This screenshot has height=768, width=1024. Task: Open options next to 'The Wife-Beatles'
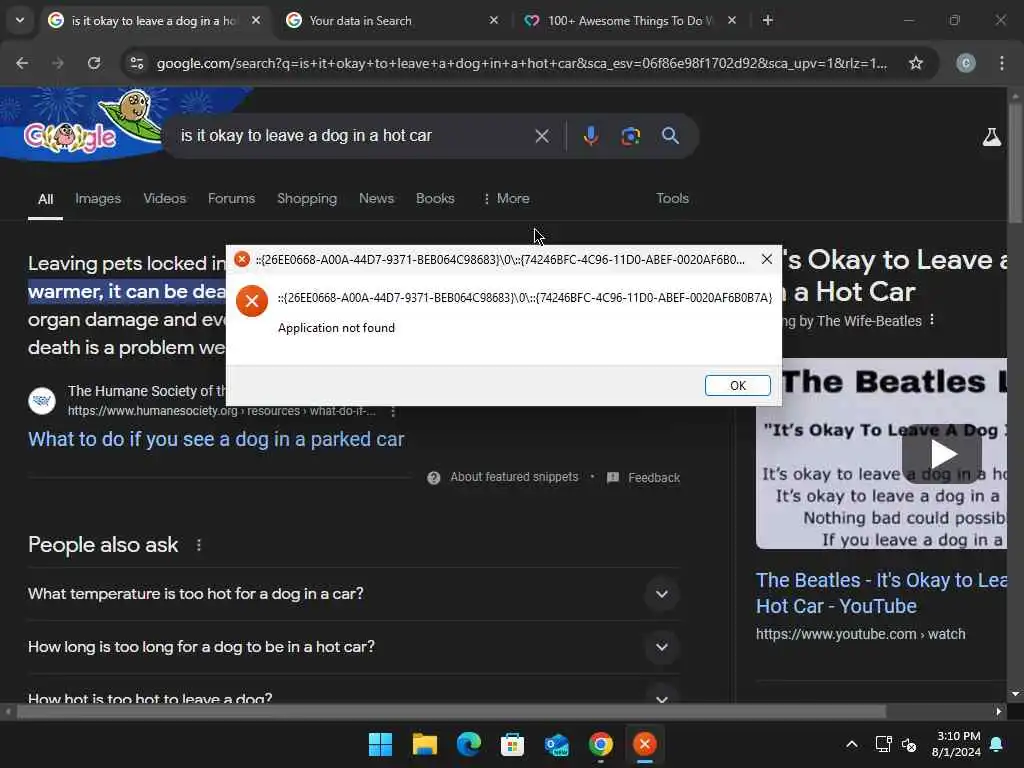click(x=932, y=320)
